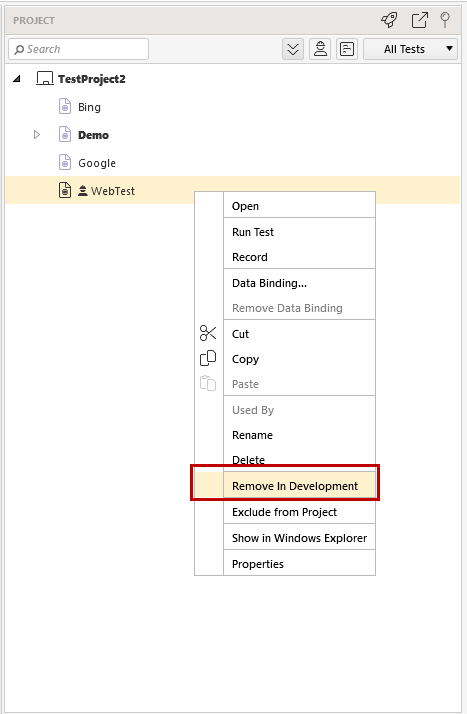Click the In Development badge beside WebTest
Image resolution: width=467 pixels, height=714 pixels.
pyautogui.click(x=82, y=191)
